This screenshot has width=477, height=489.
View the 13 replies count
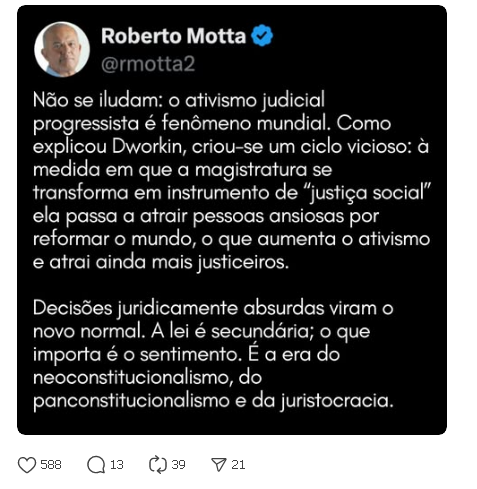coord(117,465)
